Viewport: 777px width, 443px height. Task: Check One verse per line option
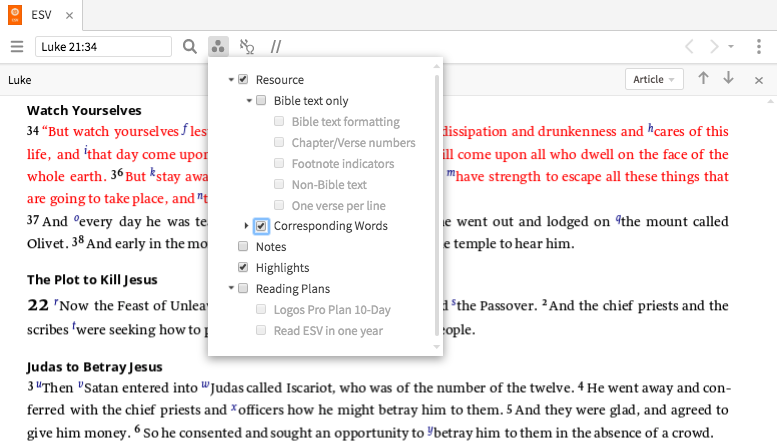279,205
